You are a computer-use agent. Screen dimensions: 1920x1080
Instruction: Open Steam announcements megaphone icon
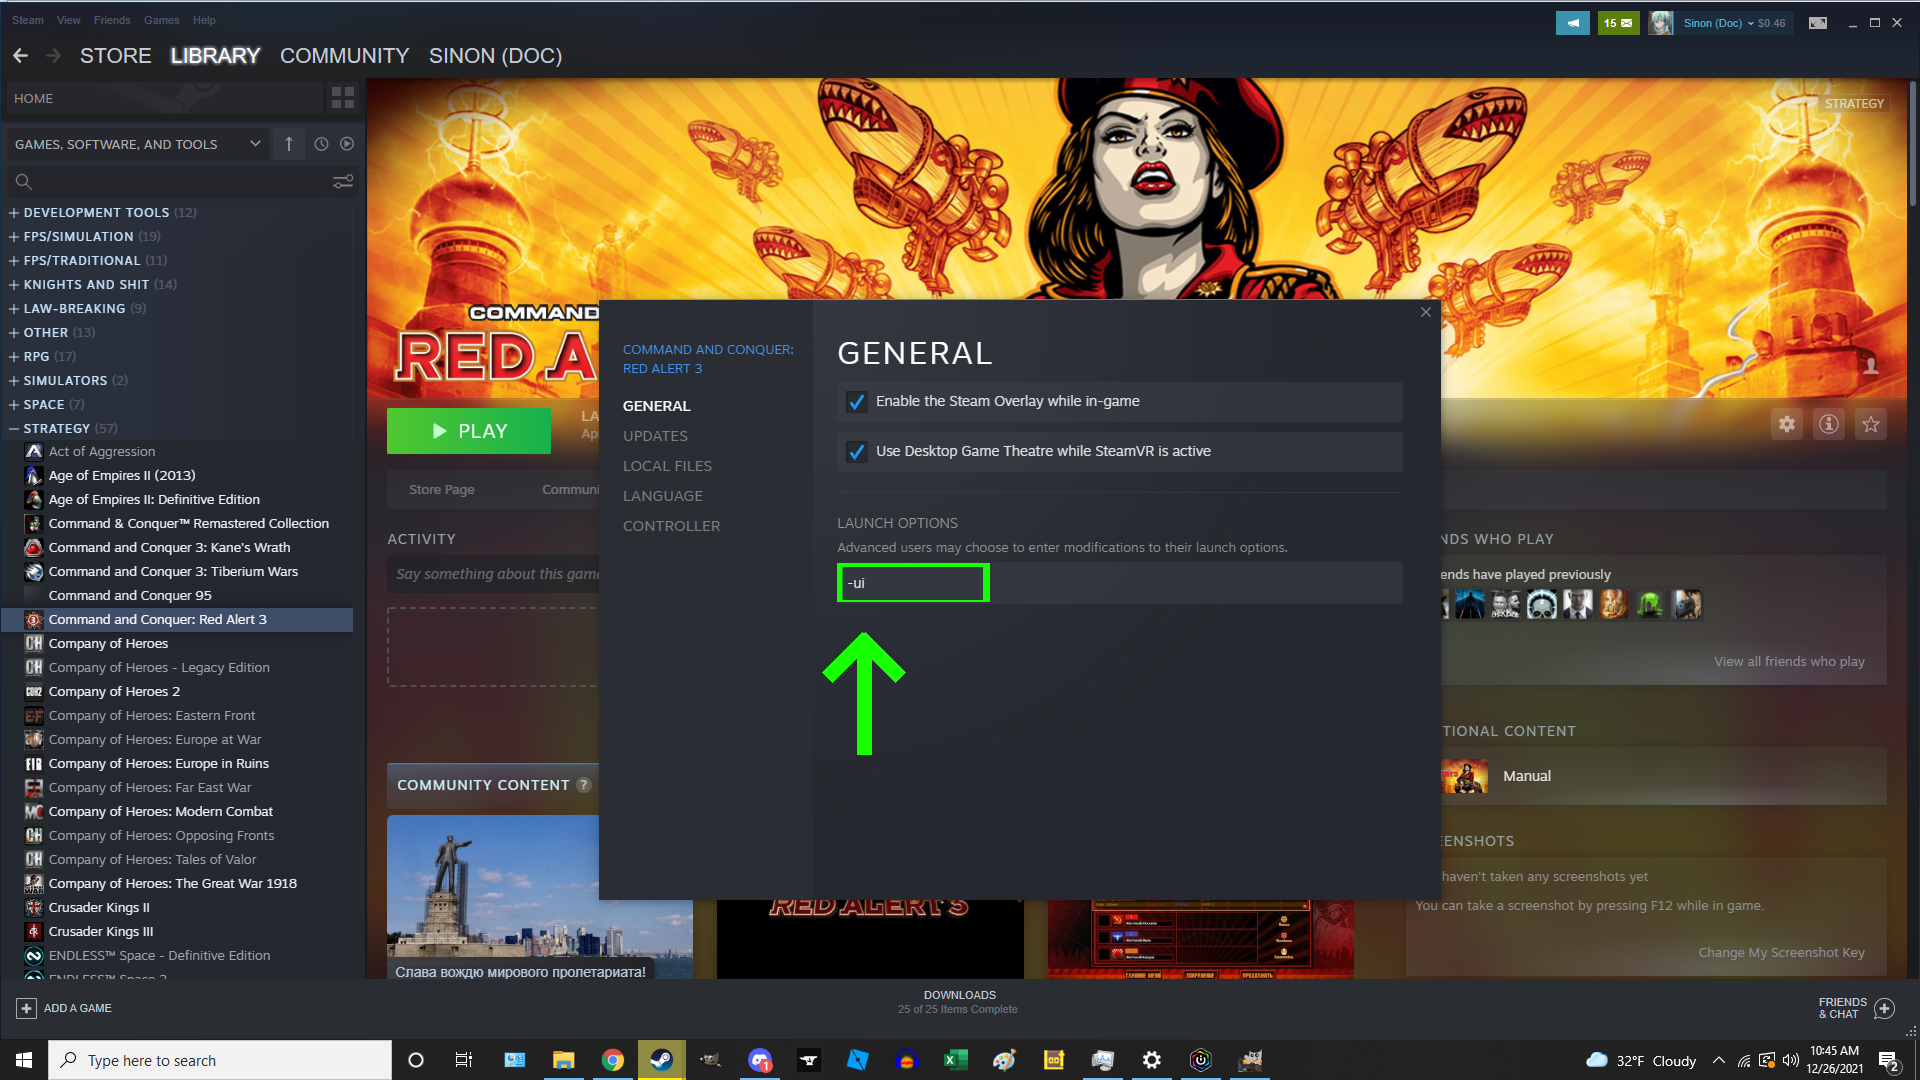(1573, 23)
